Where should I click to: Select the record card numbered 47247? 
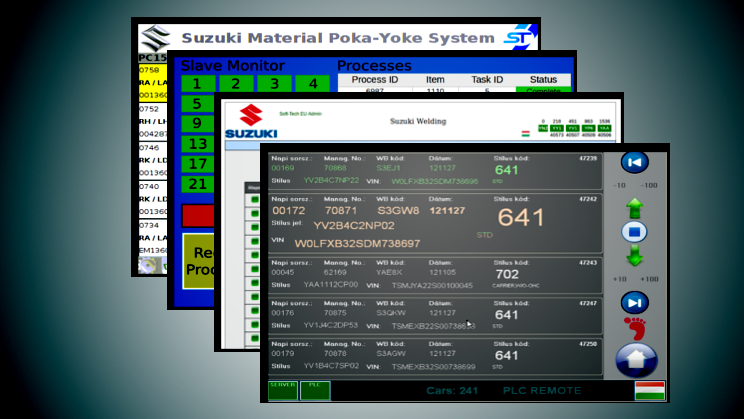(x=435, y=316)
